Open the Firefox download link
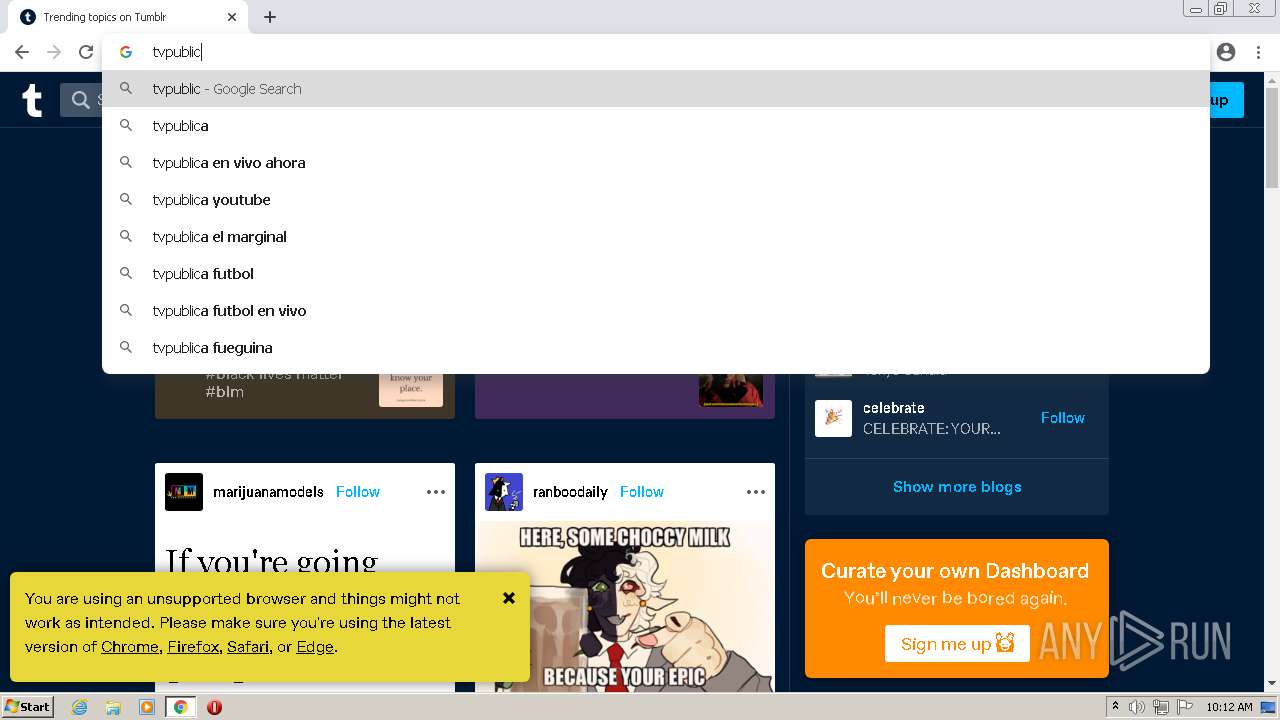This screenshot has height=720, width=1280. (x=193, y=647)
